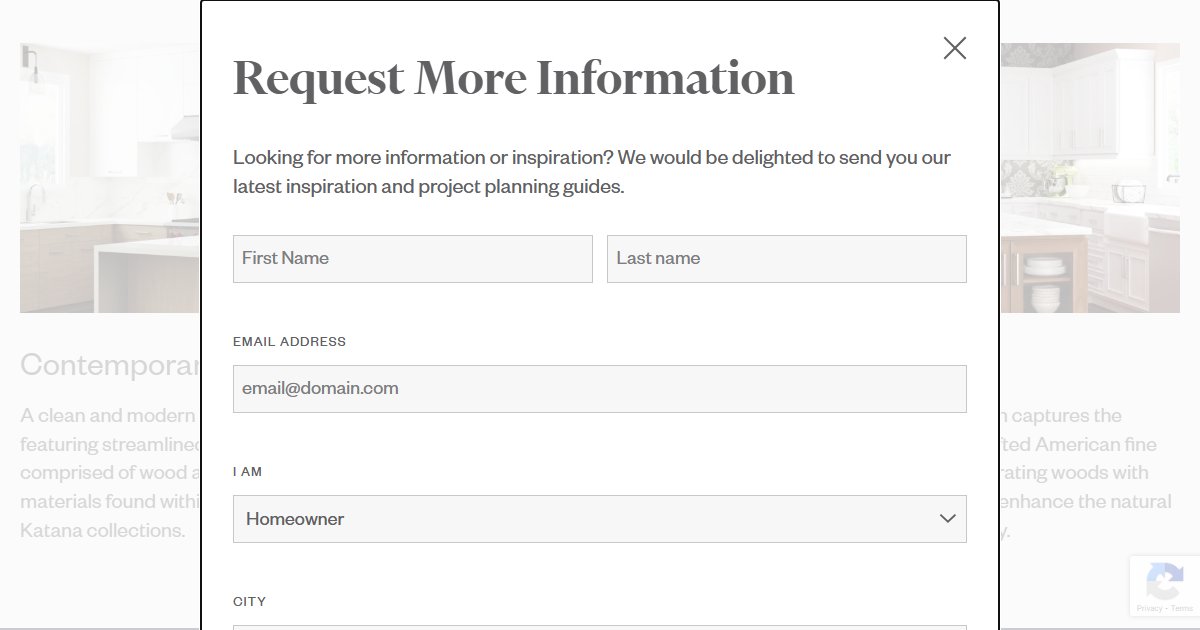Select the right kitchen photo thumbnail
This screenshot has width=1200, height=630.
pyautogui.click(x=1089, y=178)
